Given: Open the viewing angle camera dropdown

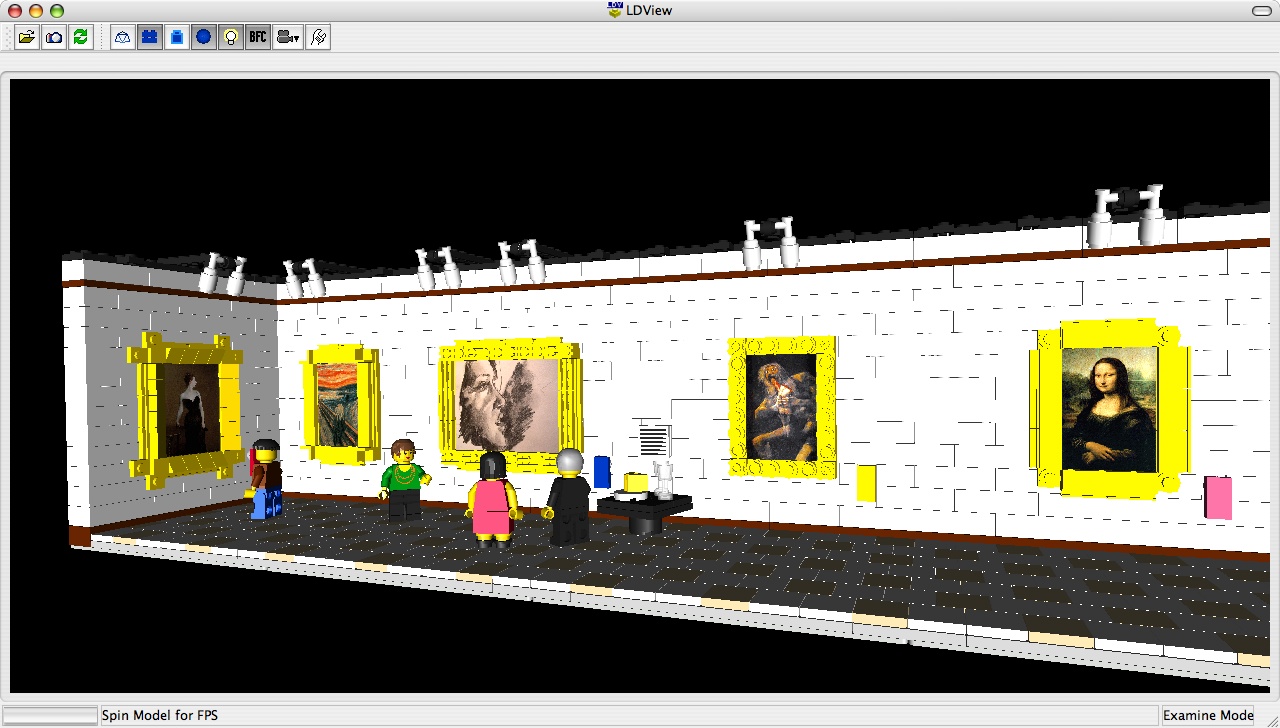Looking at the screenshot, I should tap(288, 38).
